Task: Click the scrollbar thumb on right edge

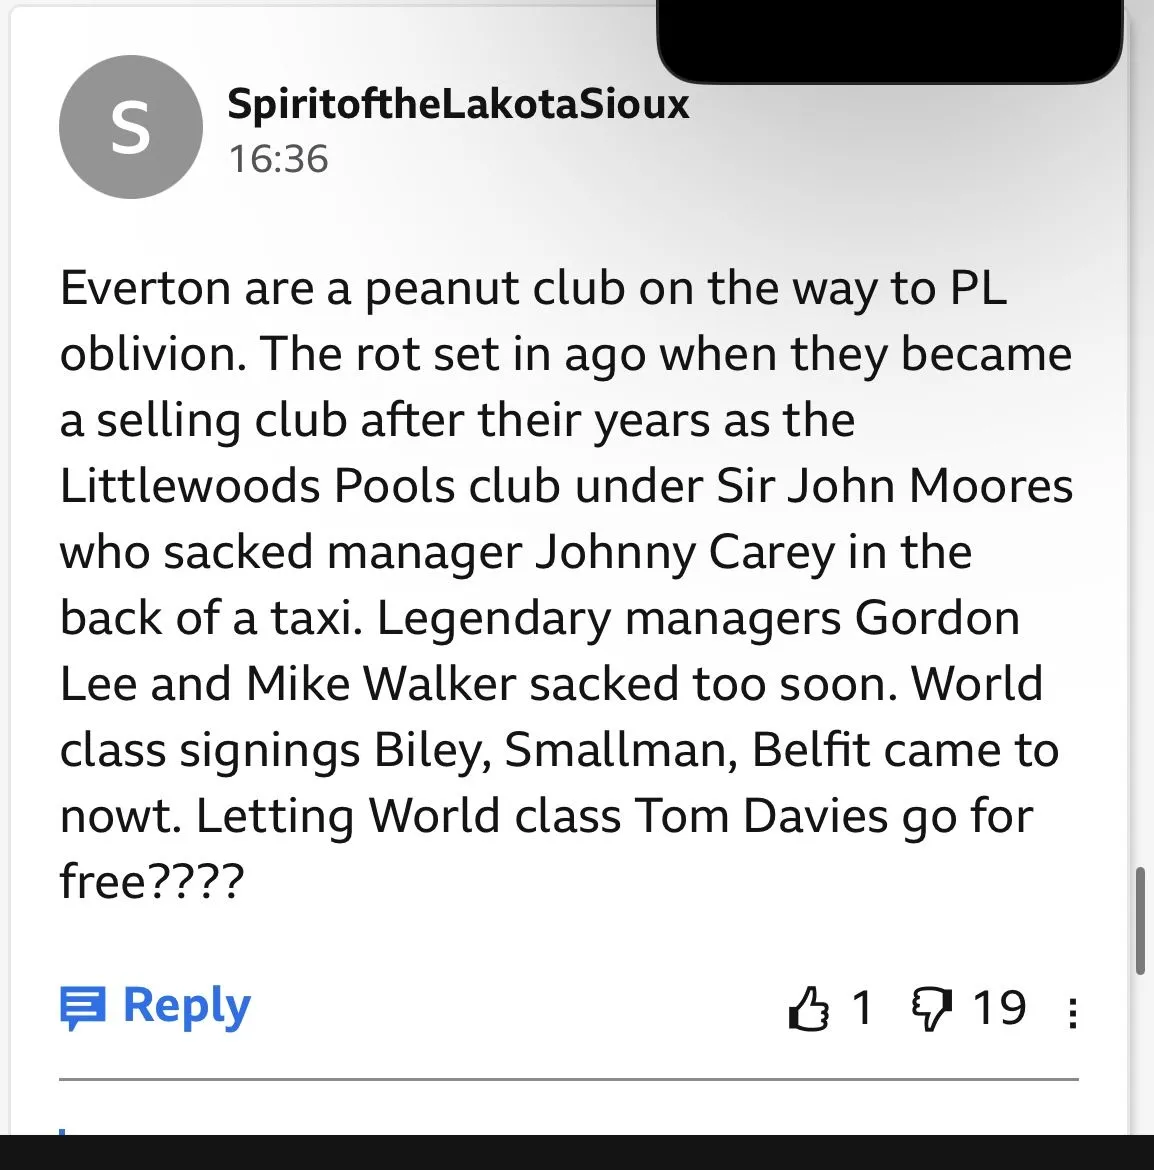Action: pyautogui.click(x=1140, y=920)
